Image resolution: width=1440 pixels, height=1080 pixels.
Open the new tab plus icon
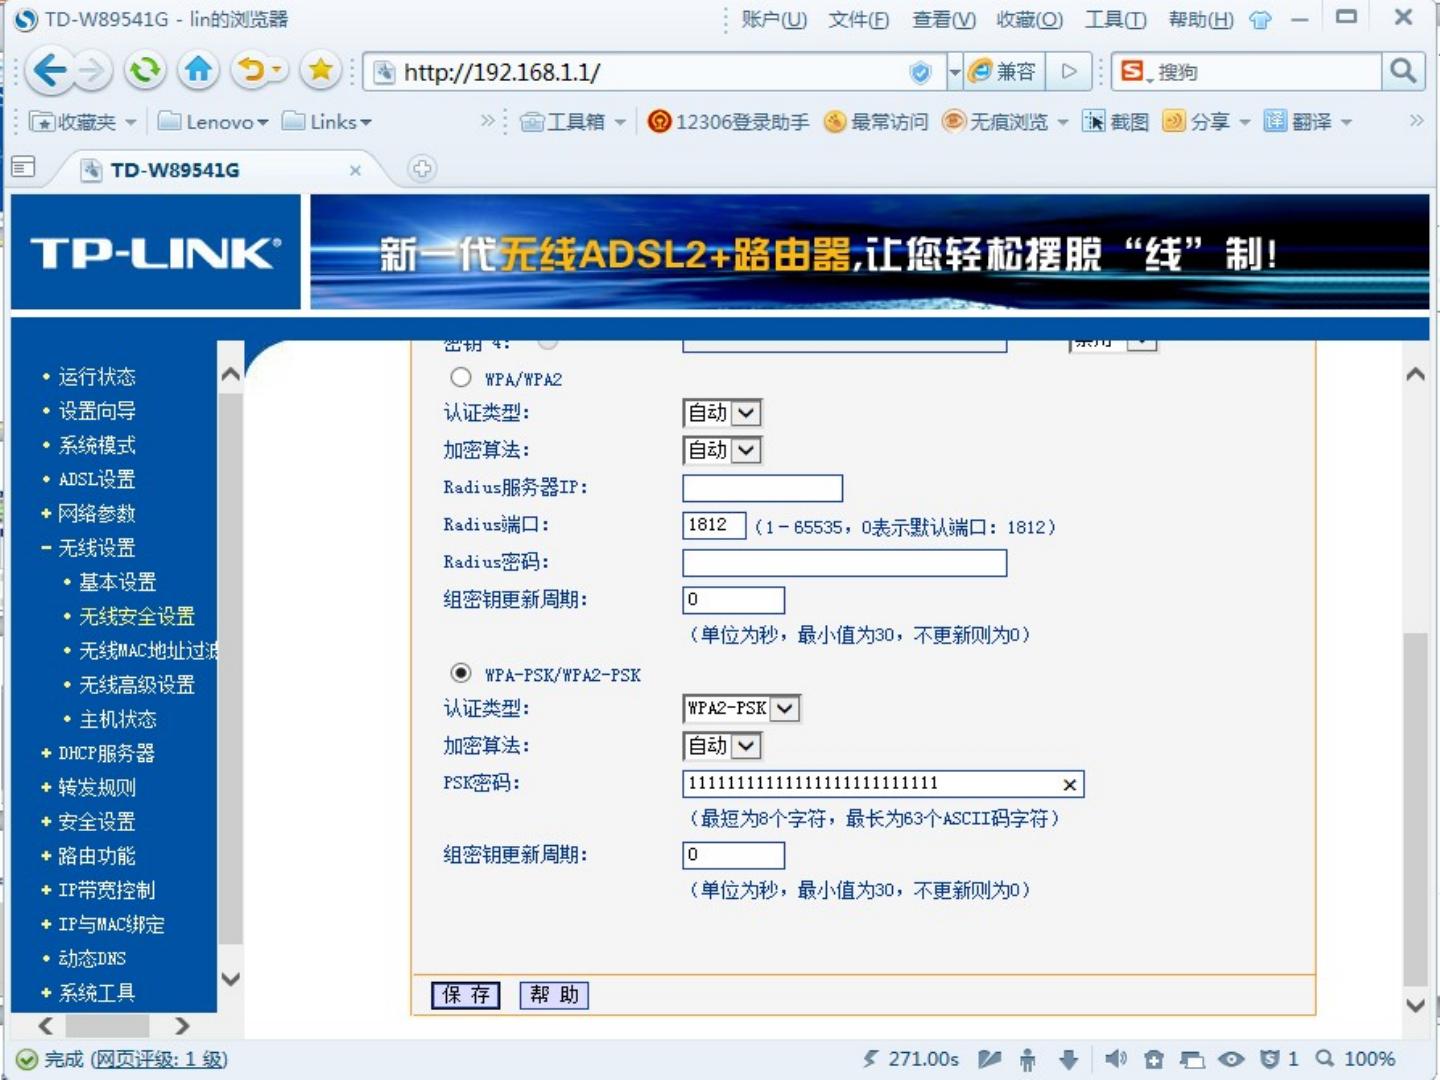click(422, 169)
